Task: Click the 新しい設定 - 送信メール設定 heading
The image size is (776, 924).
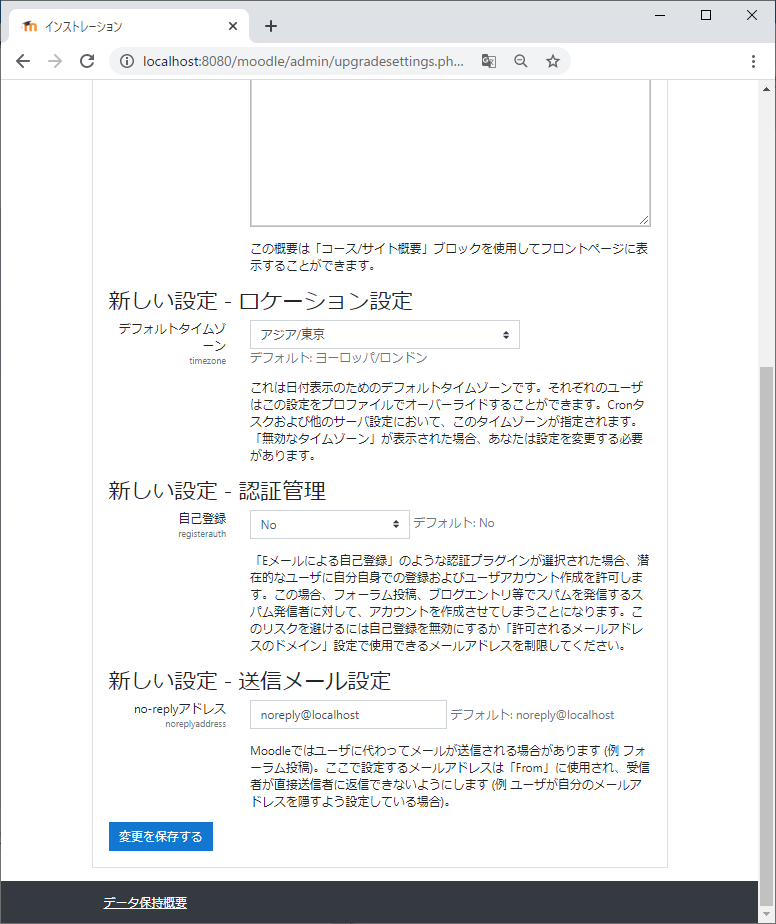Action: [x=249, y=681]
